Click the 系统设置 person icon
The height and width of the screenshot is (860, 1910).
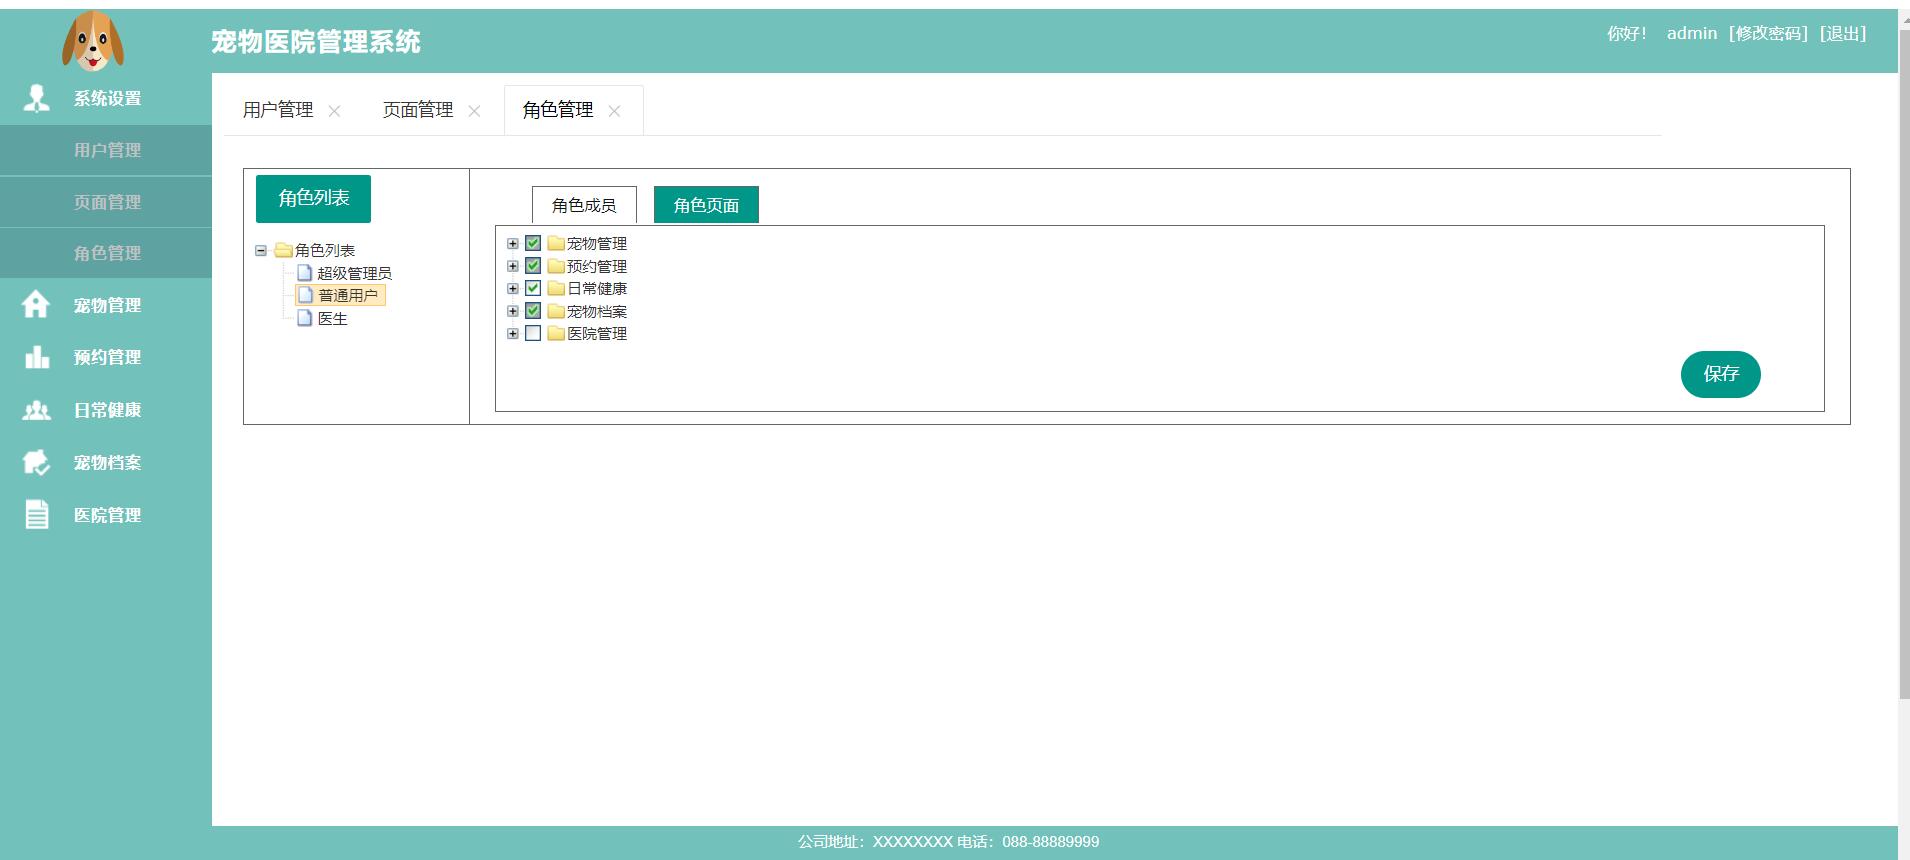pyautogui.click(x=37, y=98)
